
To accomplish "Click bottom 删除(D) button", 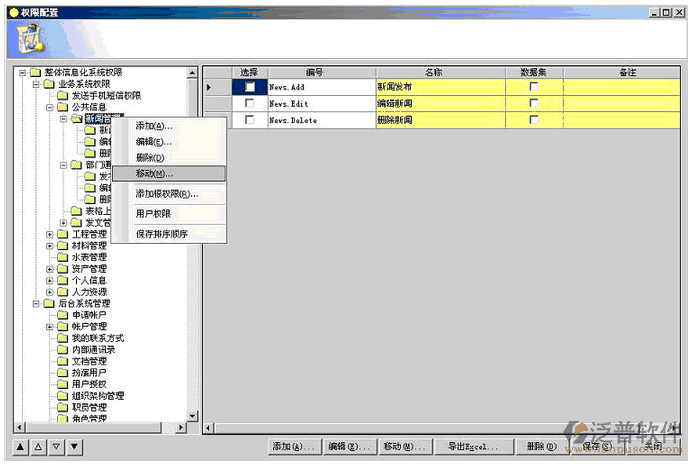I will click(541, 447).
